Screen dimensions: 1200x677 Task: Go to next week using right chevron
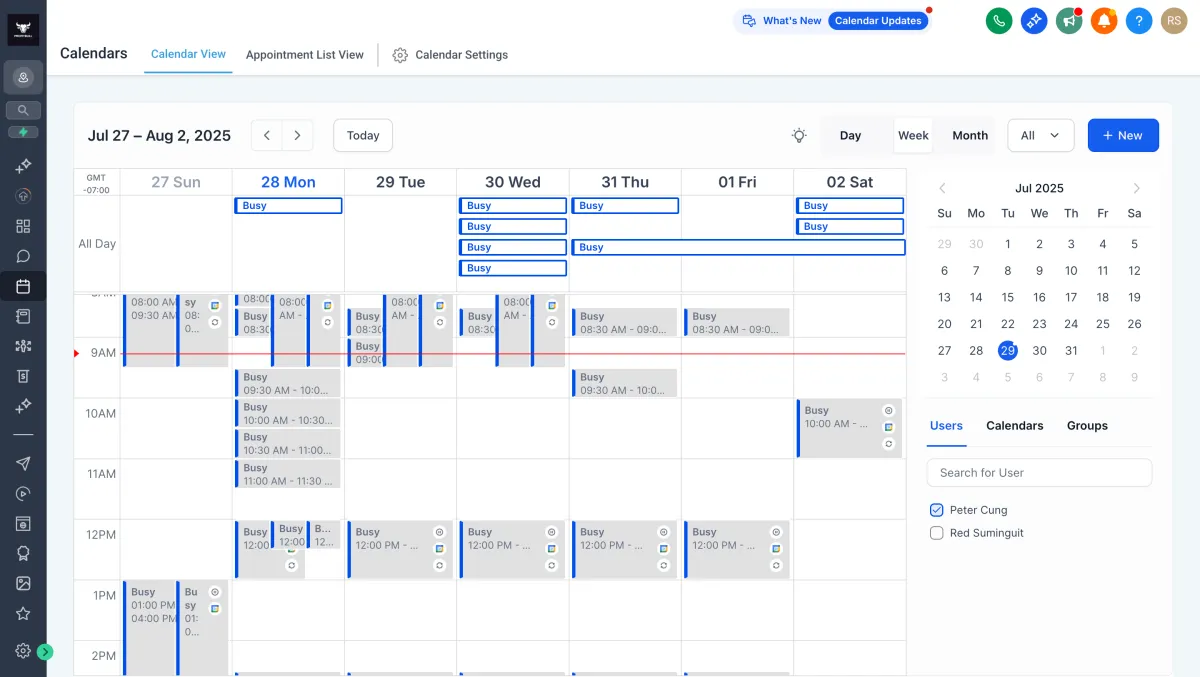point(297,136)
